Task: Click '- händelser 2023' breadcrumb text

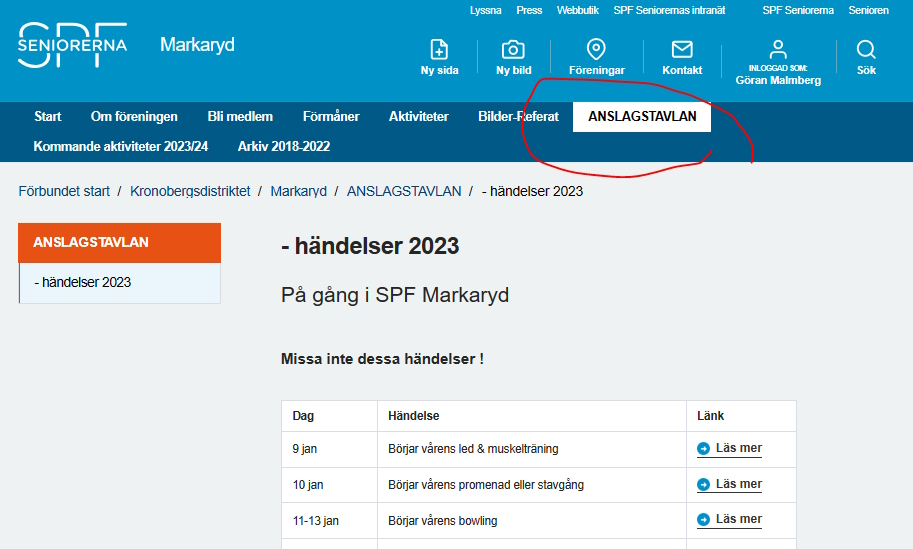Action: [x=532, y=191]
